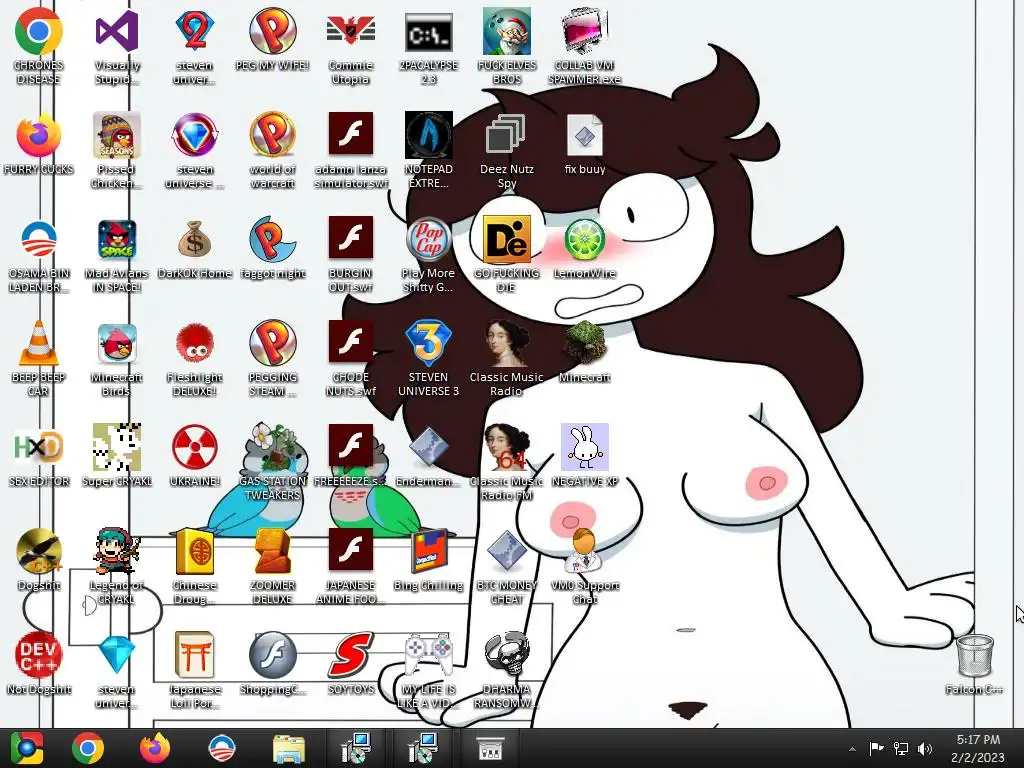Select the world of warcraft icon

[x=272, y=135]
